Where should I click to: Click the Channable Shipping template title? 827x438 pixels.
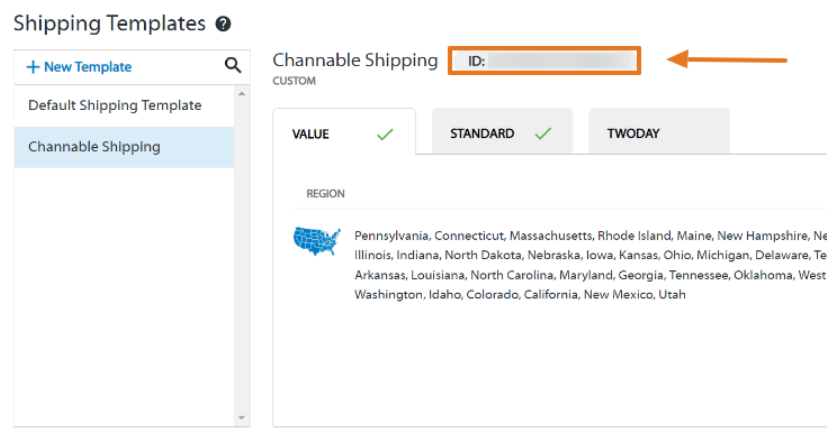click(355, 60)
